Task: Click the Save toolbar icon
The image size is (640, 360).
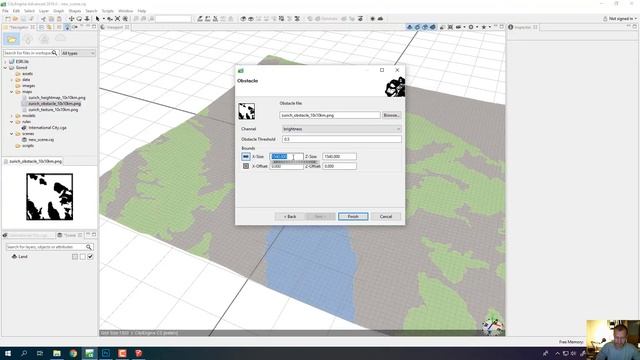Action: click(23, 19)
